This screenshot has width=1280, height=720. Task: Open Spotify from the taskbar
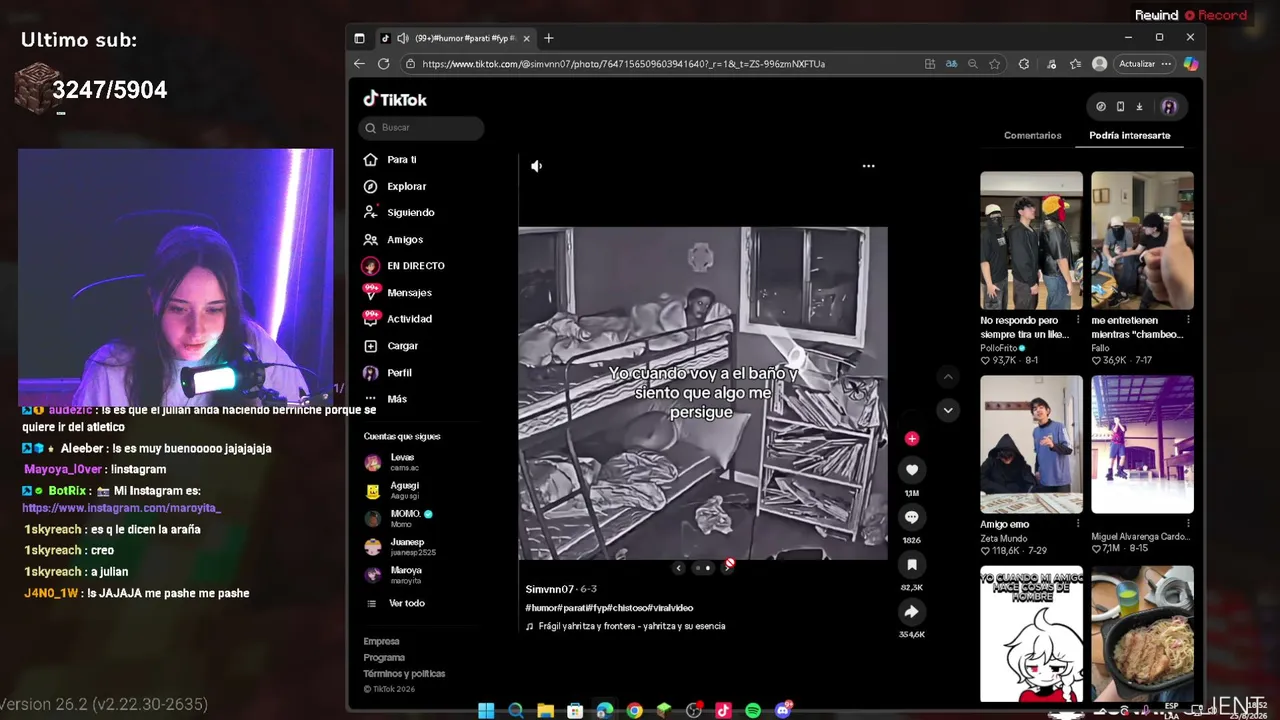click(x=753, y=711)
